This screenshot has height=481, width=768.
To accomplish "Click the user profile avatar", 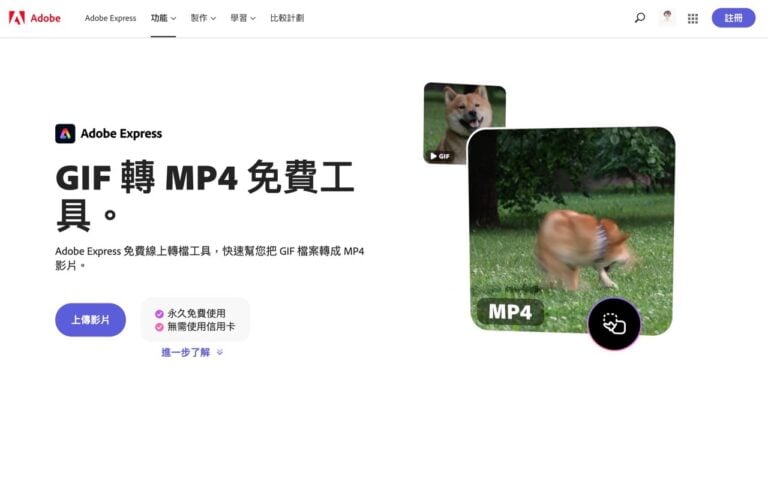I will click(667, 18).
